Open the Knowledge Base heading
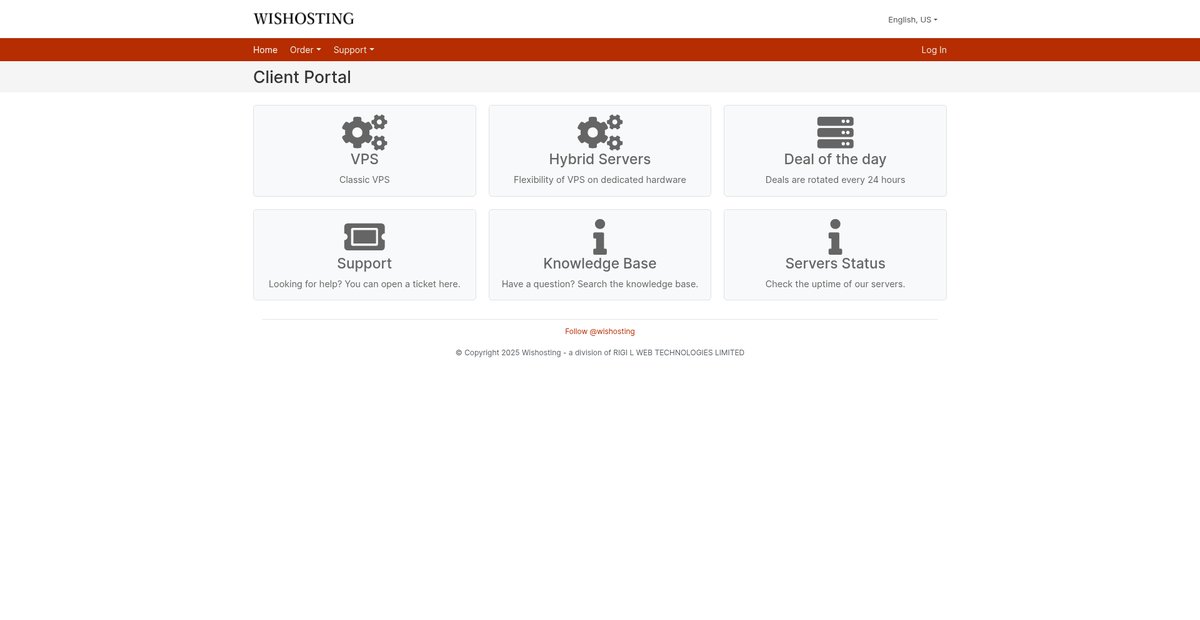Viewport: 1200px width, 620px height. (x=600, y=263)
